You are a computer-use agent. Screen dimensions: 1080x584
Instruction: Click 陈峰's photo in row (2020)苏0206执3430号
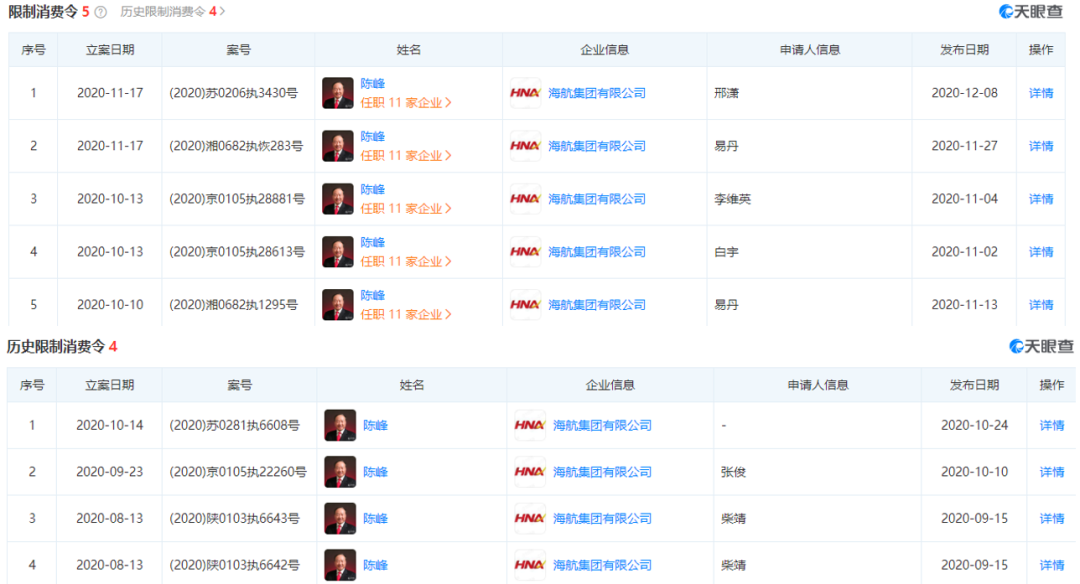(x=338, y=93)
